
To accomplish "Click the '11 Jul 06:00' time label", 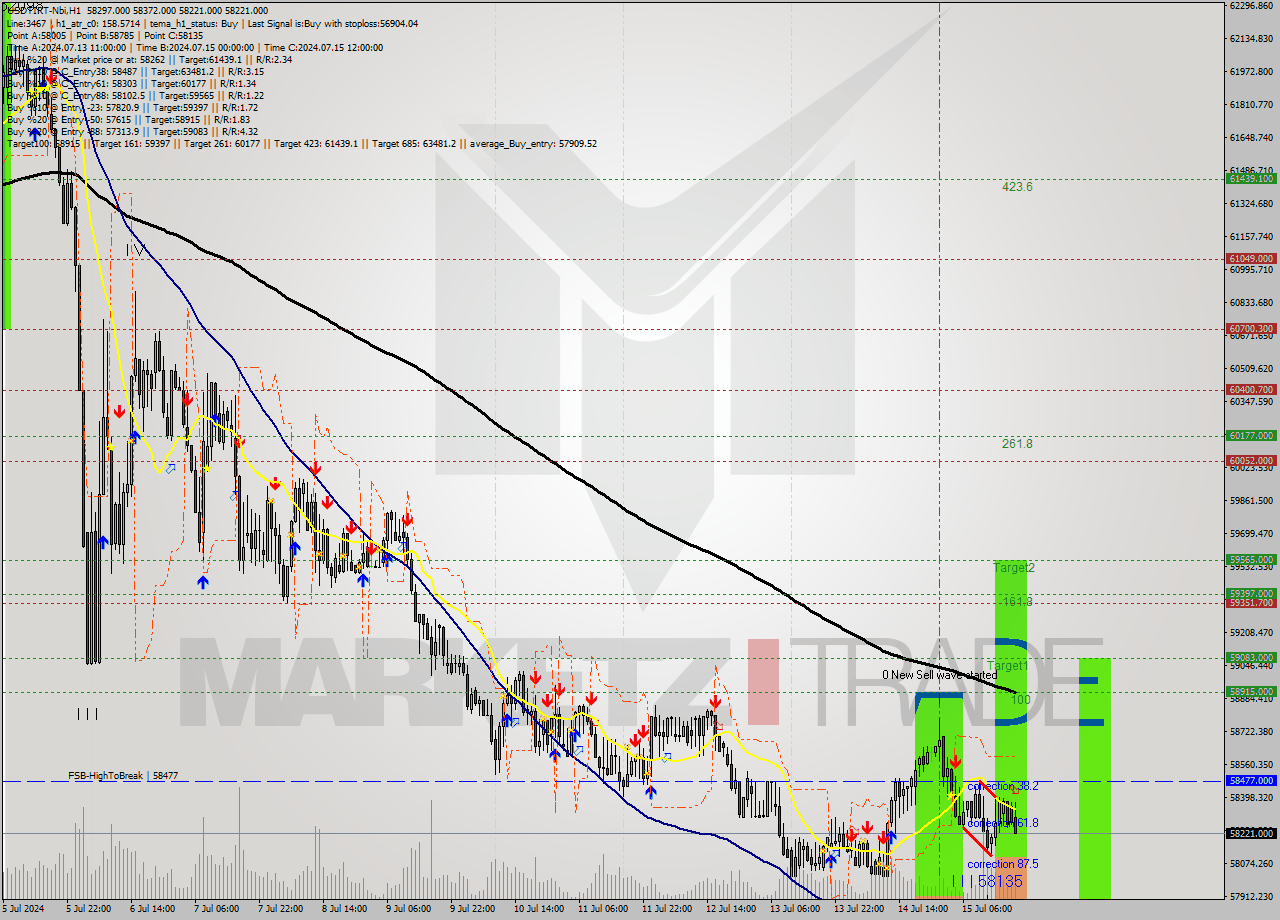I will [x=603, y=909].
